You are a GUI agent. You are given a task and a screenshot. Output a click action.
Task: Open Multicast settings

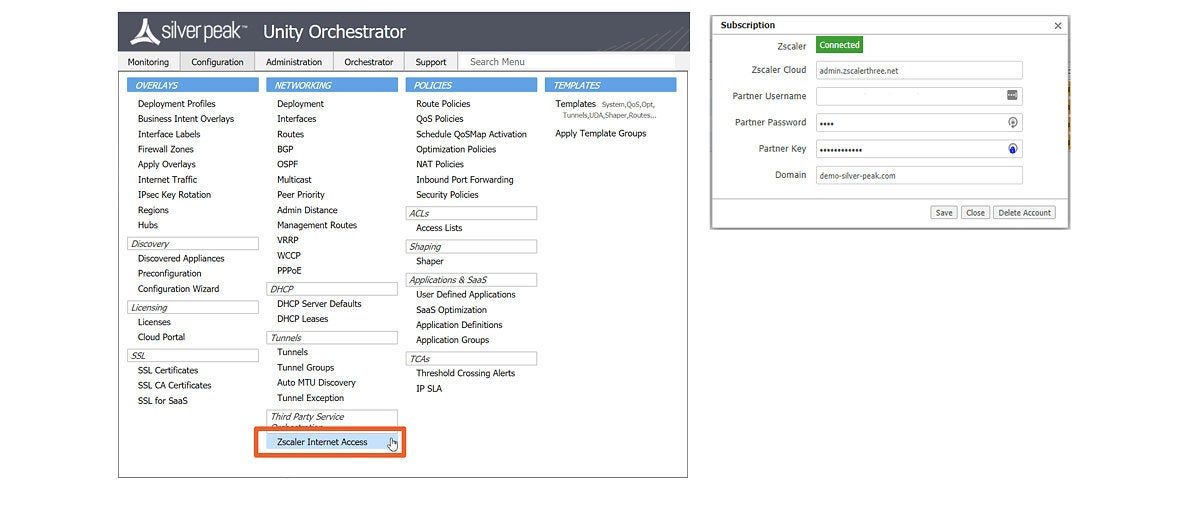coord(294,180)
